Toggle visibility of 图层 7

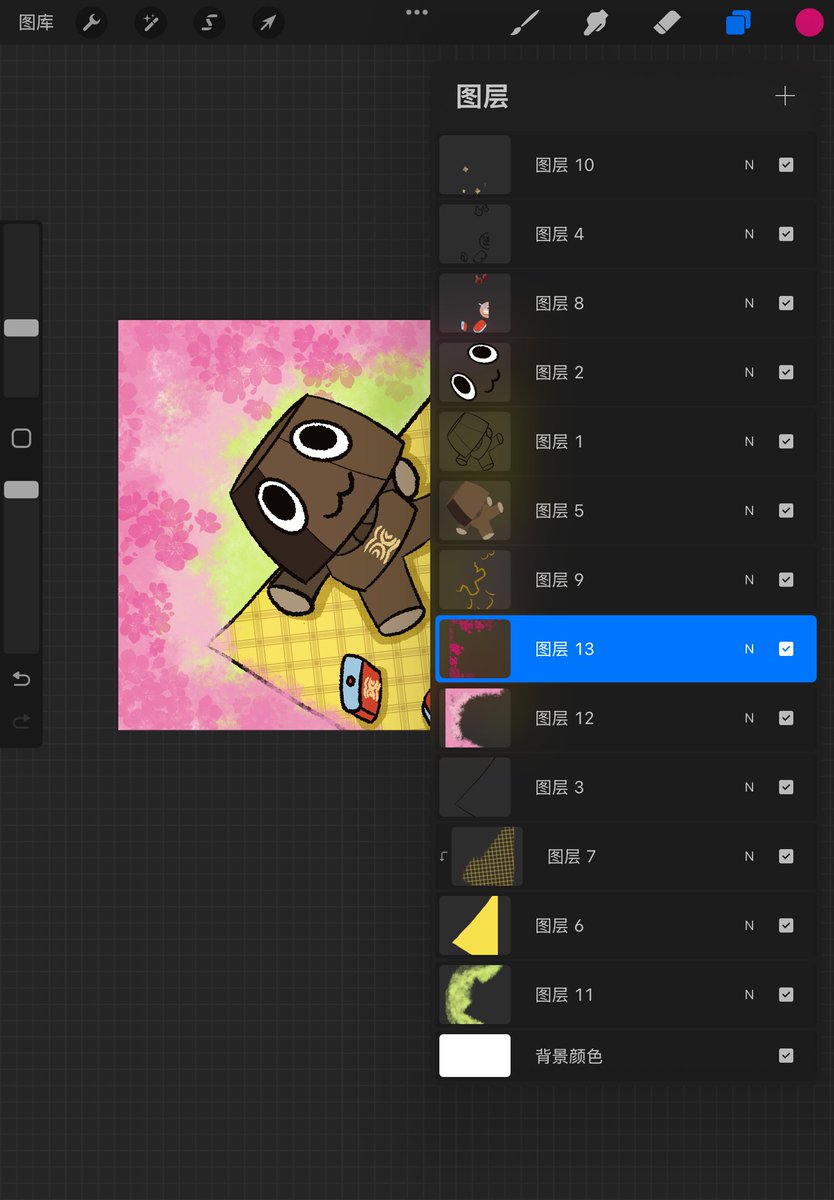click(x=786, y=856)
